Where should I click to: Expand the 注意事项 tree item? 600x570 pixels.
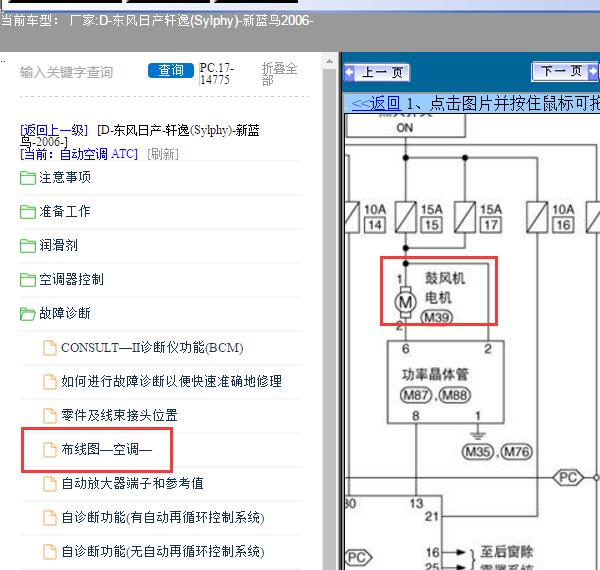click(65, 178)
